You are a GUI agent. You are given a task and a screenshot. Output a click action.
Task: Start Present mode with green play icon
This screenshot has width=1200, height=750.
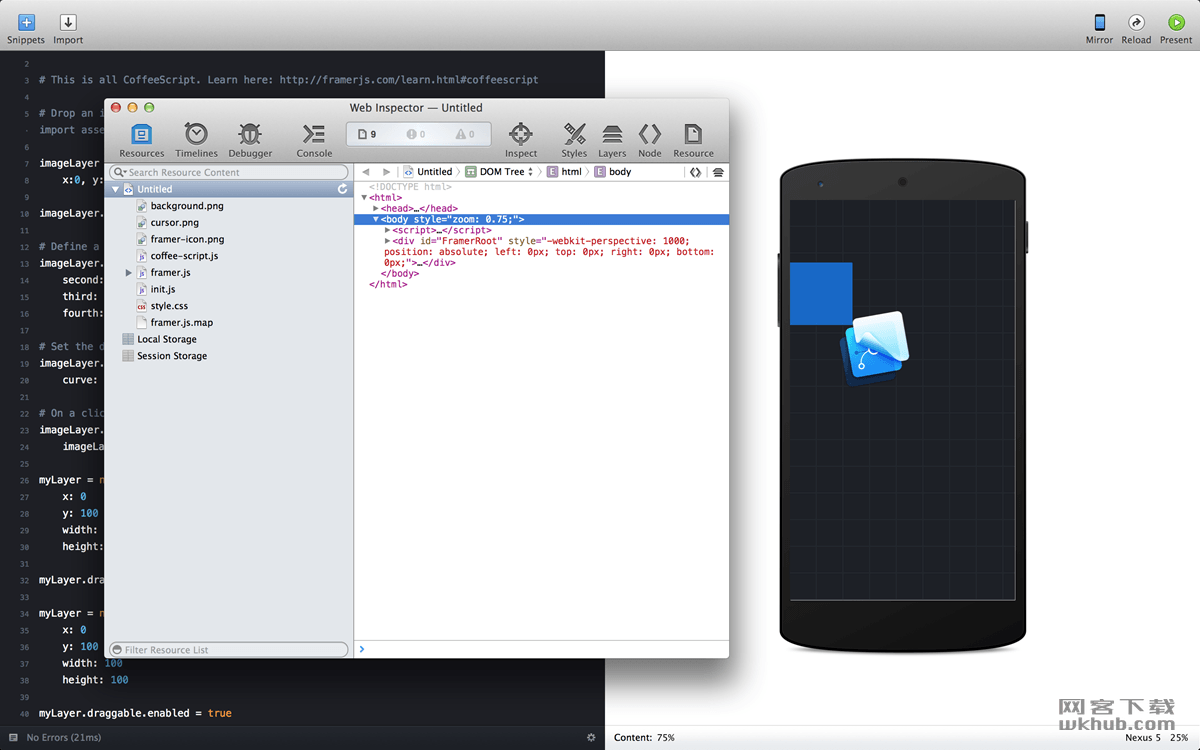(1176, 22)
